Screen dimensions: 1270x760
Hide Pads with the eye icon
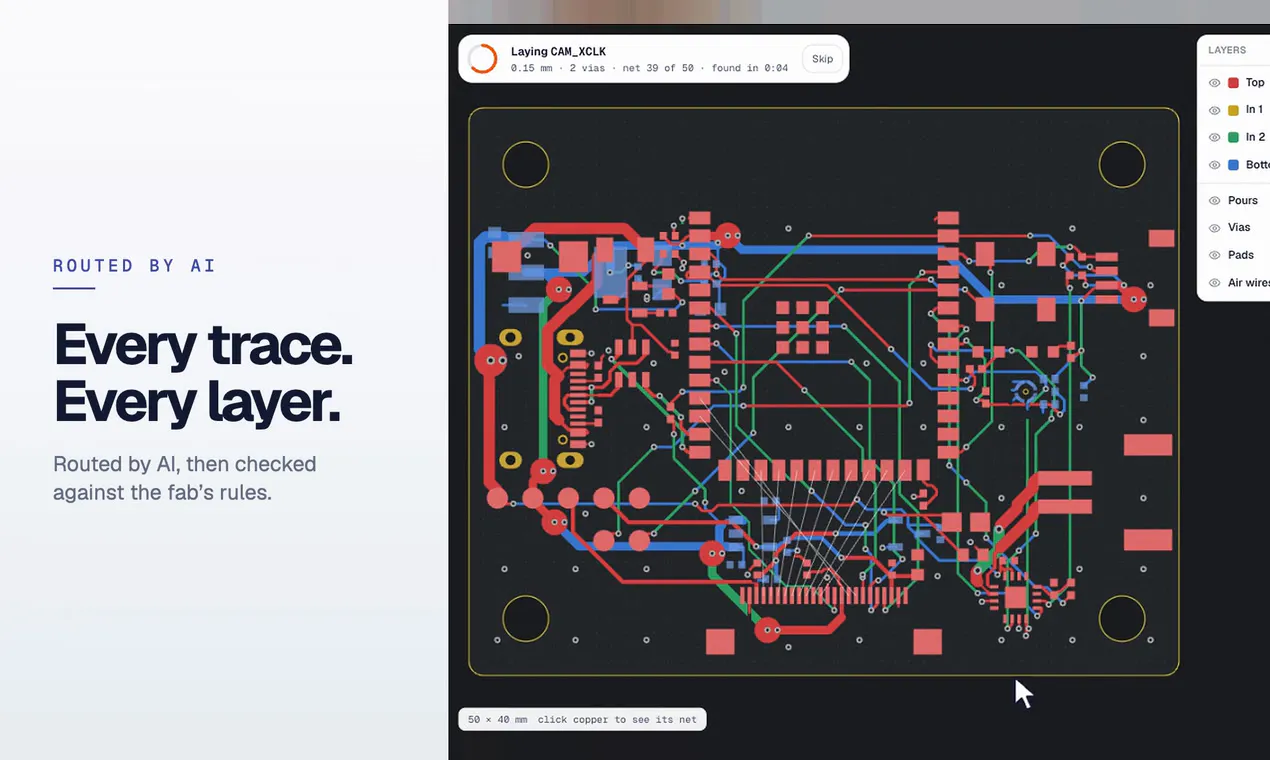click(1214, 255)
